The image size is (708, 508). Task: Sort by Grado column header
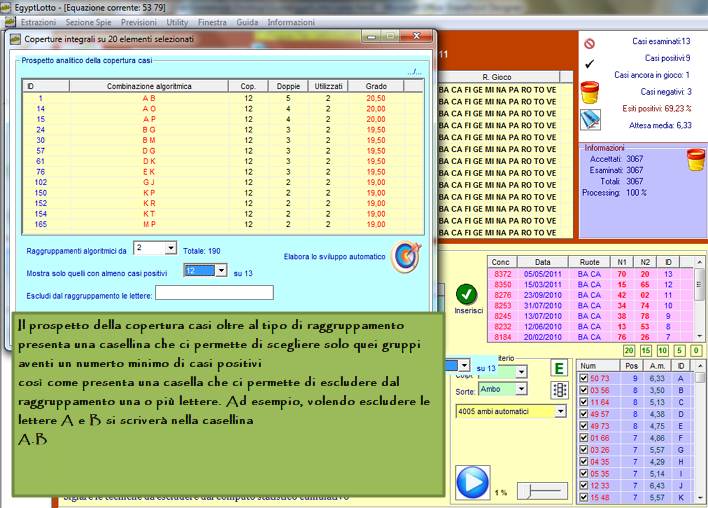(x=376, y=86)
